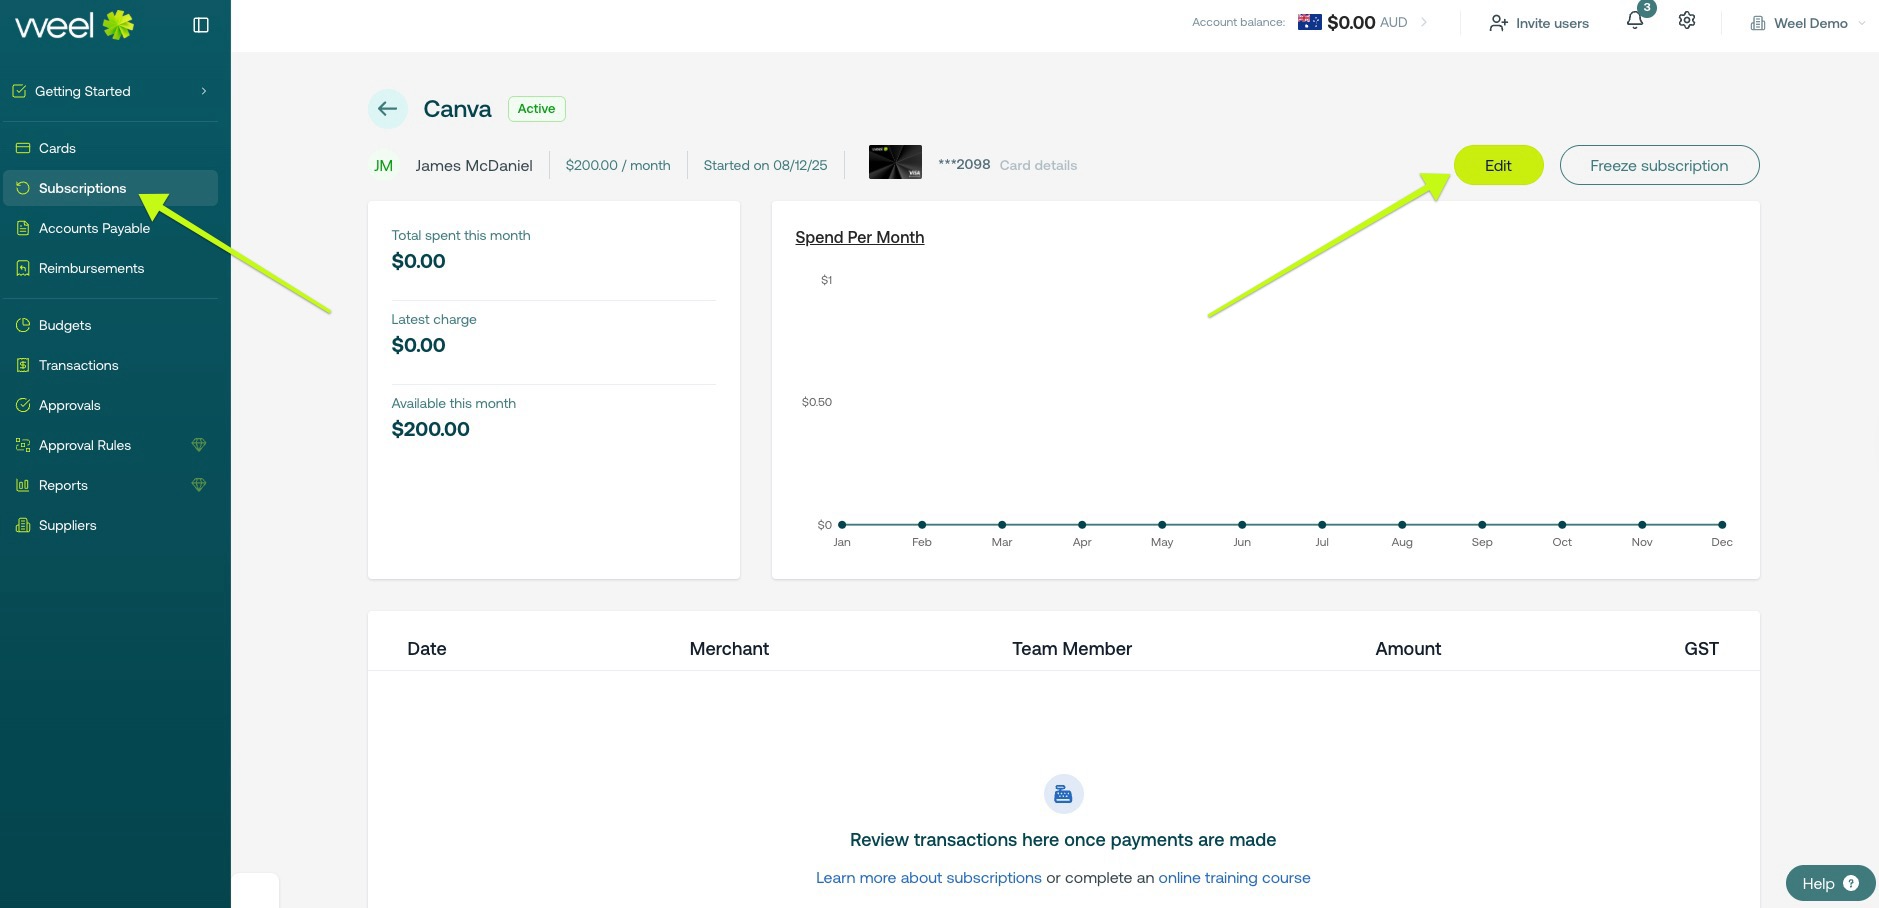Collapse sidebar using the panel toggle icon
This screenshot has height=908, width=1879.
click(x=201, y=25)
